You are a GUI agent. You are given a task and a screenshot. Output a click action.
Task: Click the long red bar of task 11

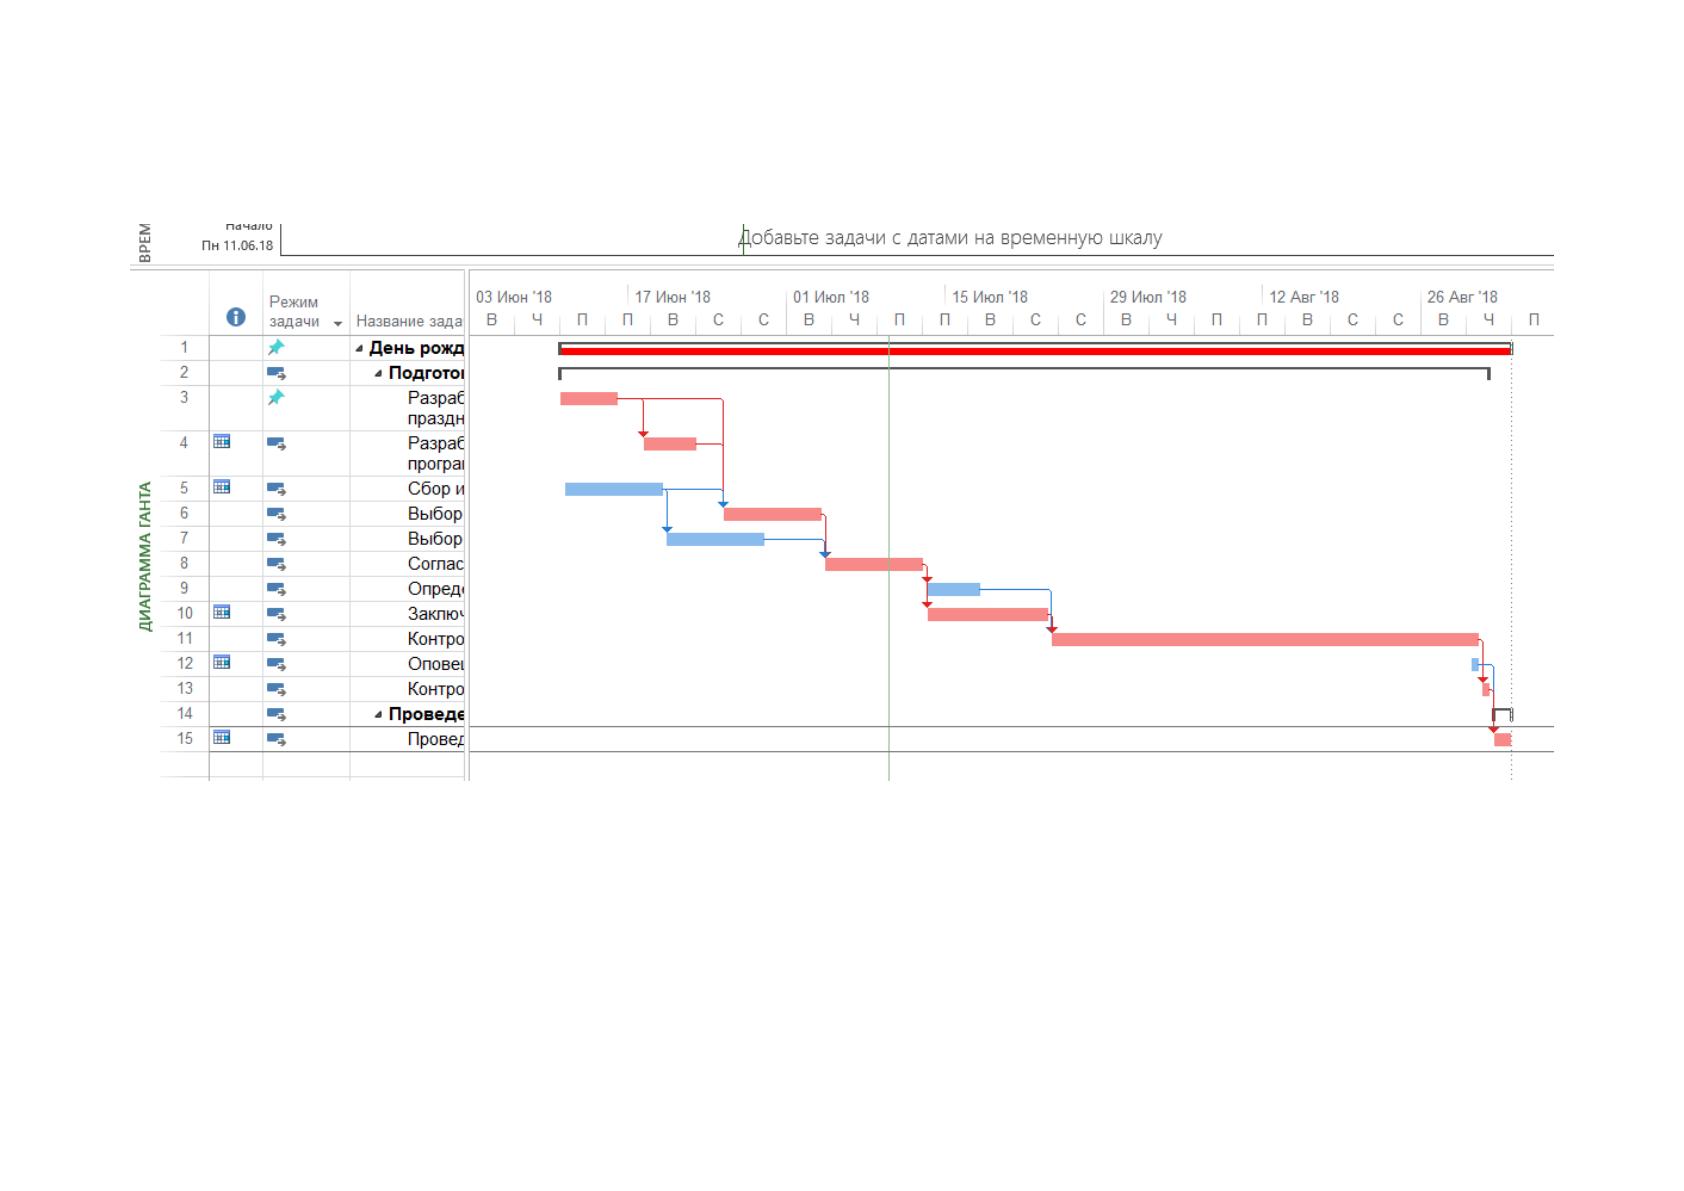pos(1265,639)
